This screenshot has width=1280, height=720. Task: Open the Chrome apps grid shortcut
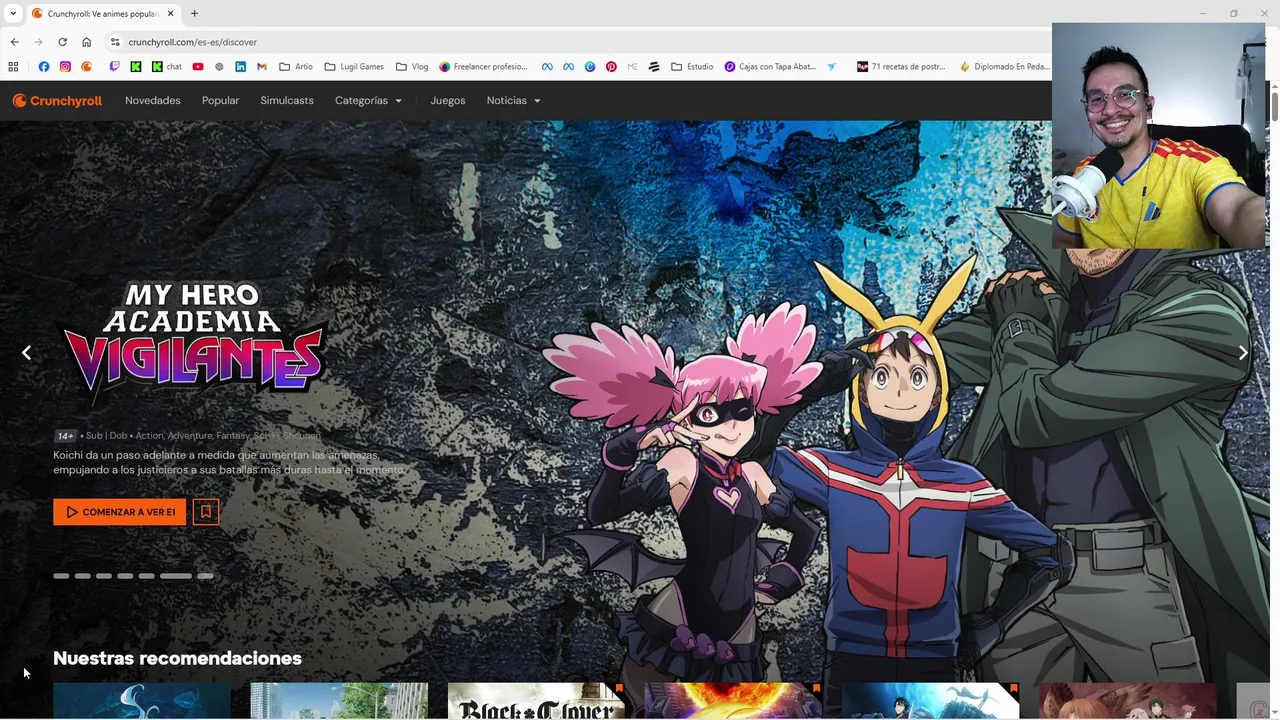(x=13, y=67)
